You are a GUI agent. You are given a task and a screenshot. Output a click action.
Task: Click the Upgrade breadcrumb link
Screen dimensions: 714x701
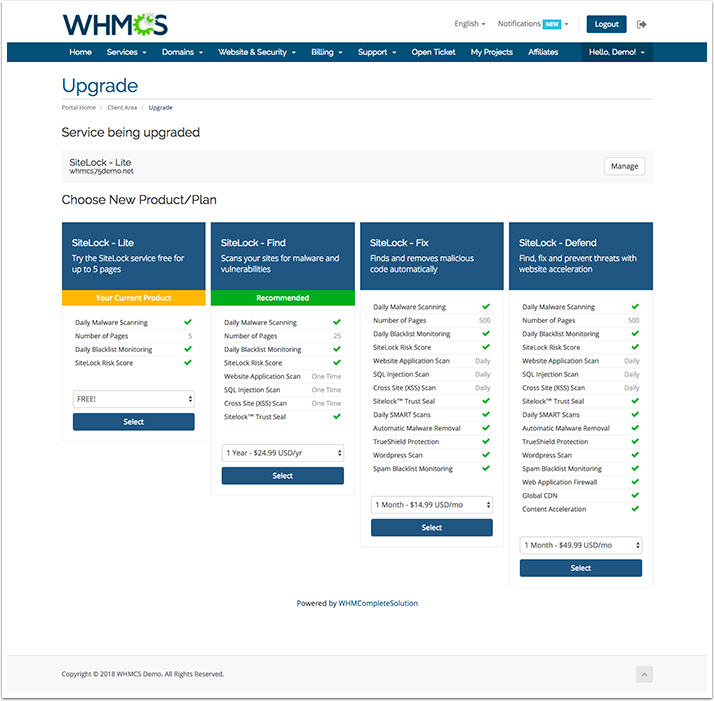click(x=160, y=107)
